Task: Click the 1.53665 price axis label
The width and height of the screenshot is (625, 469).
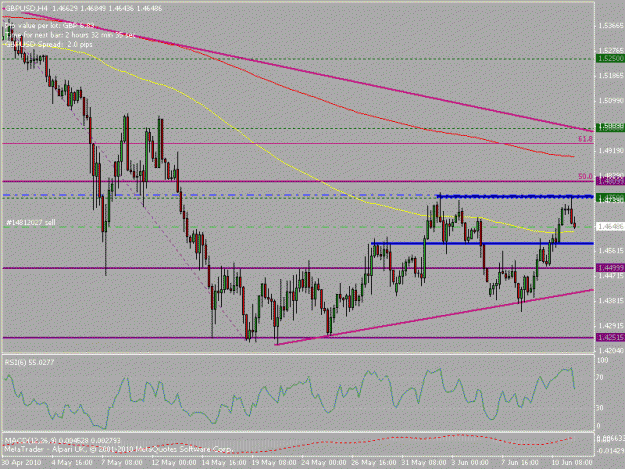Action: pyautogui.click(x=610, y=26)
